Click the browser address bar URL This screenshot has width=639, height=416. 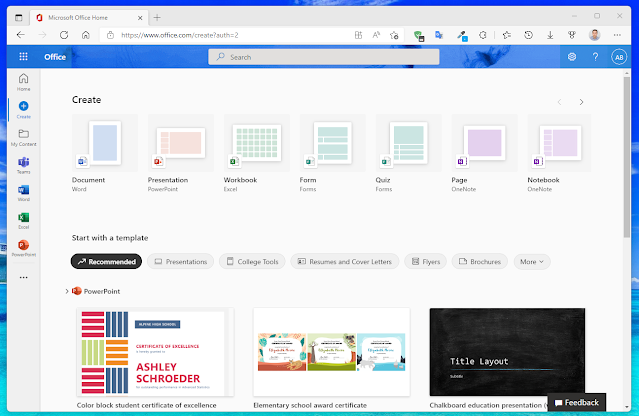click(180, 35)
